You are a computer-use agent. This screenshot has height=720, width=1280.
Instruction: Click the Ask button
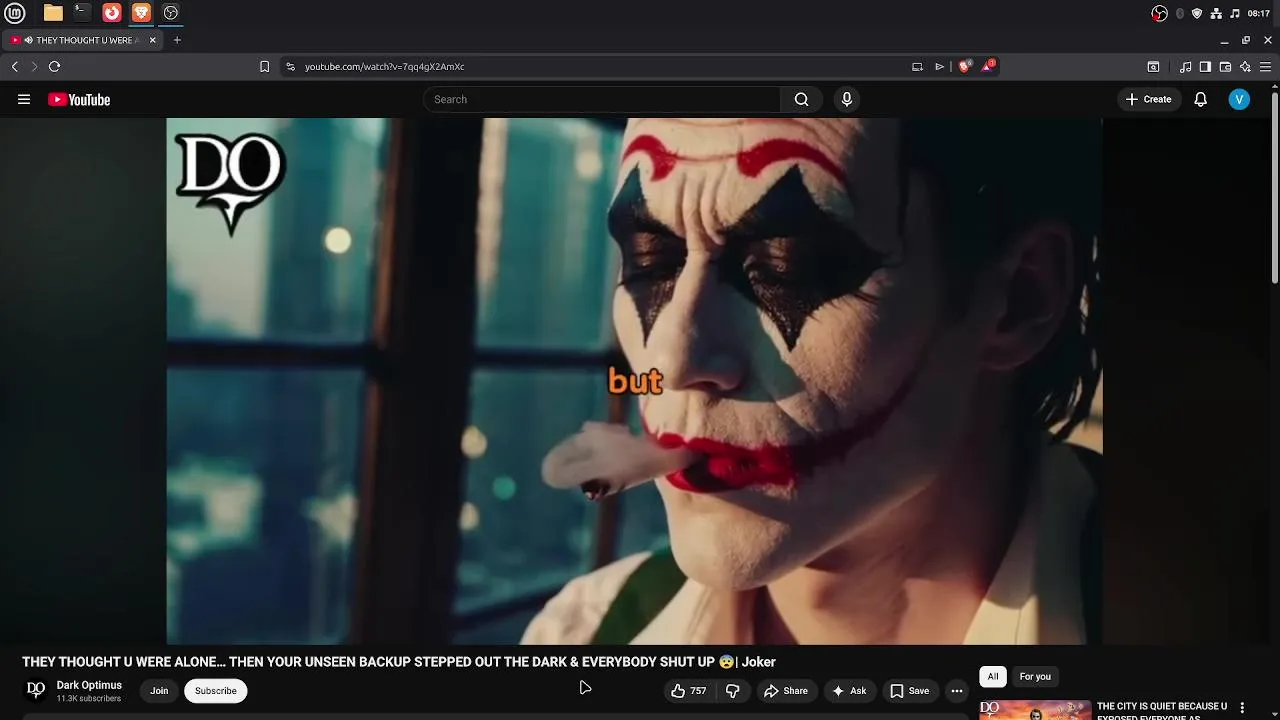[x=849, y=691]
